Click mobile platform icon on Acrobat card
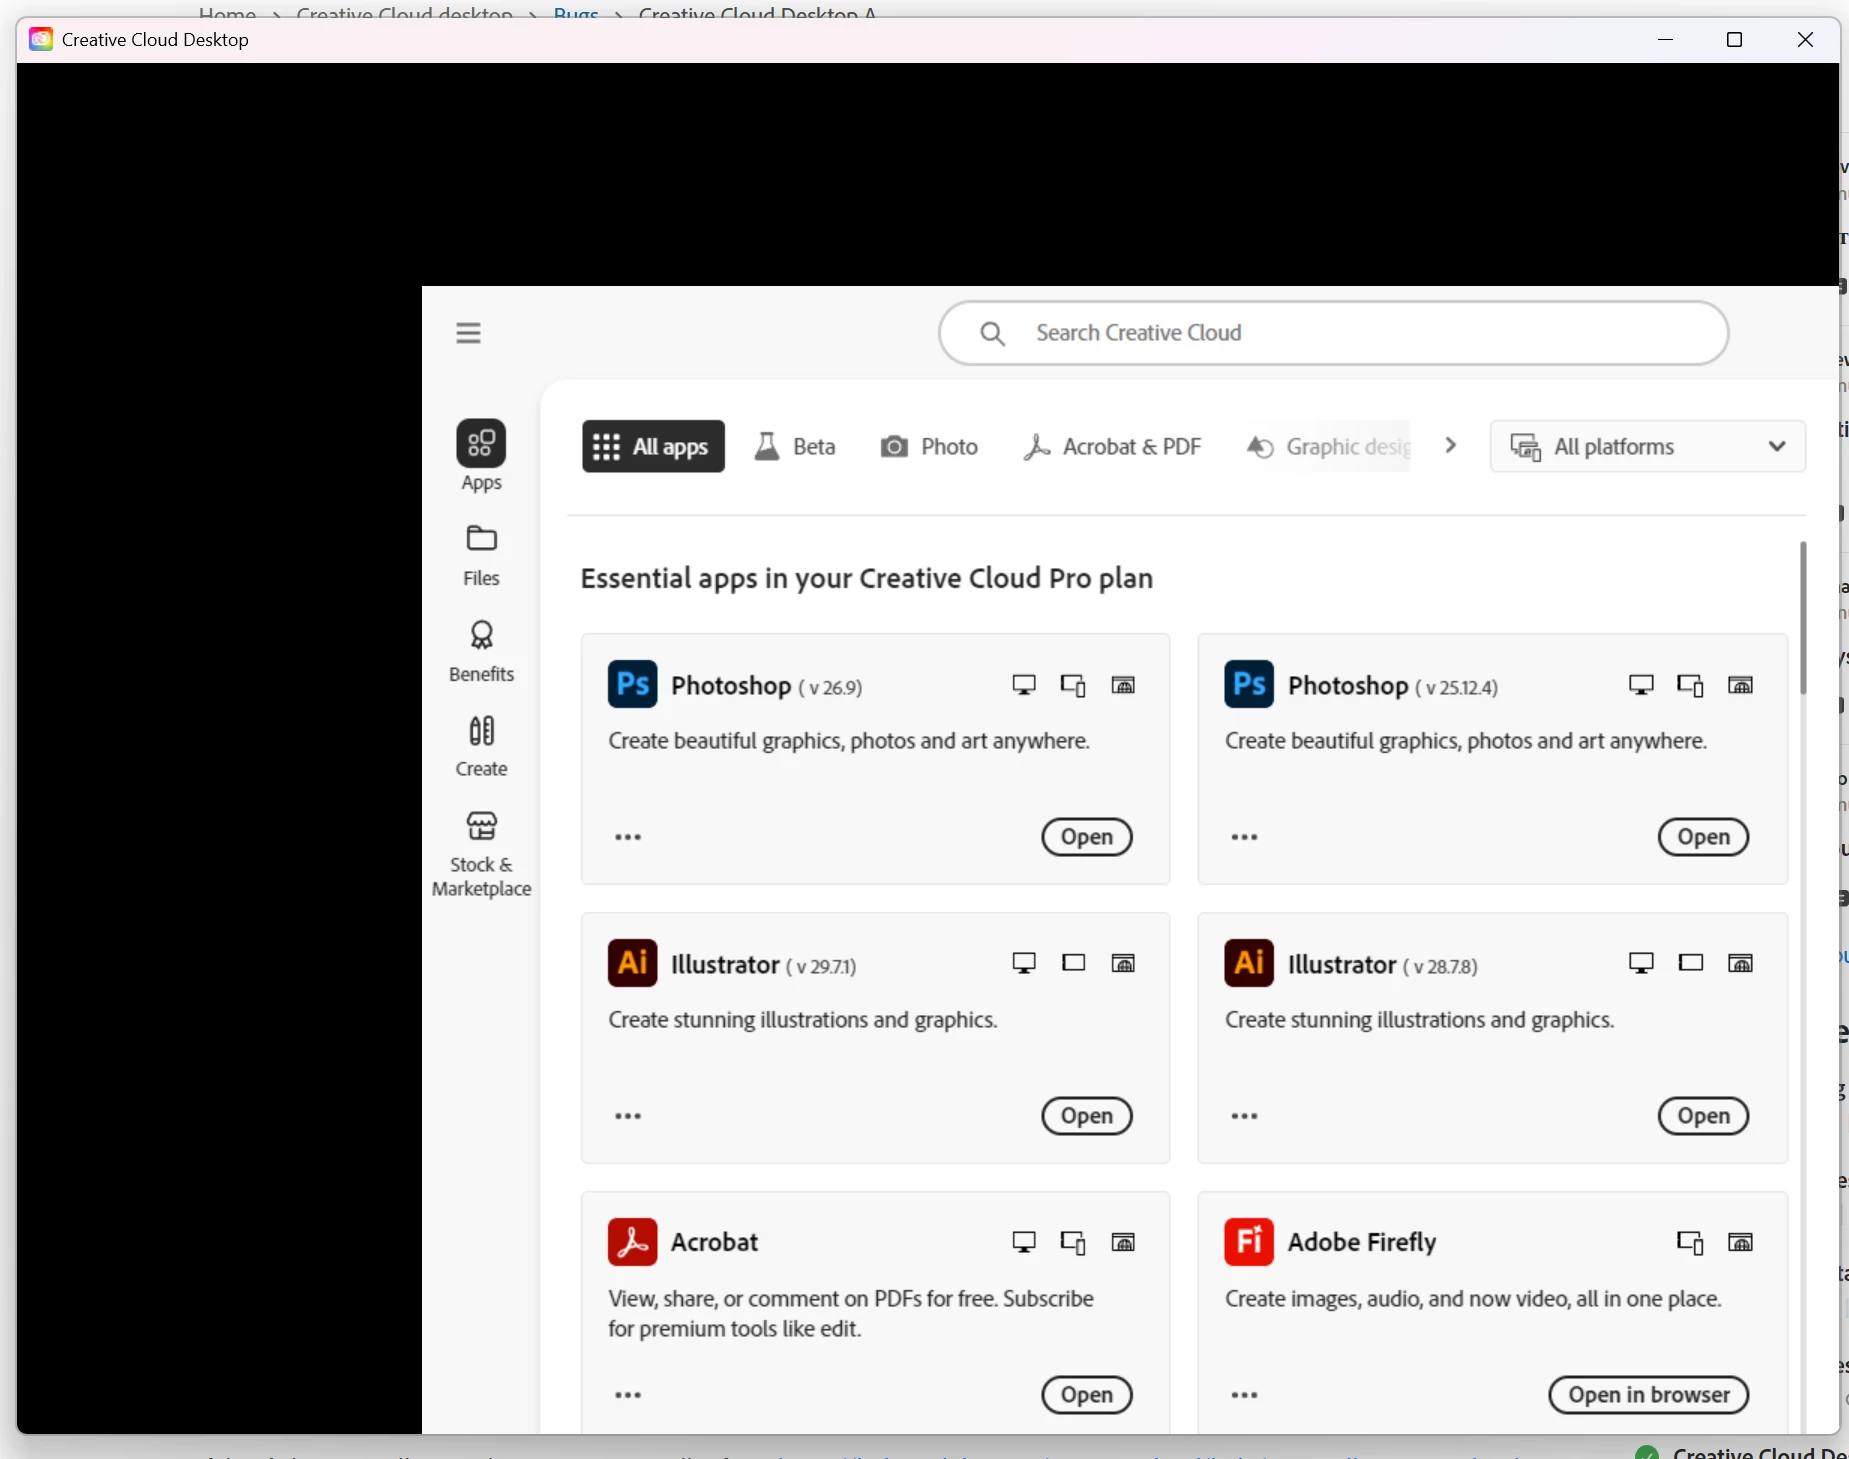This screenshot has width=1849, height=1459. tap(1073, 1242)
